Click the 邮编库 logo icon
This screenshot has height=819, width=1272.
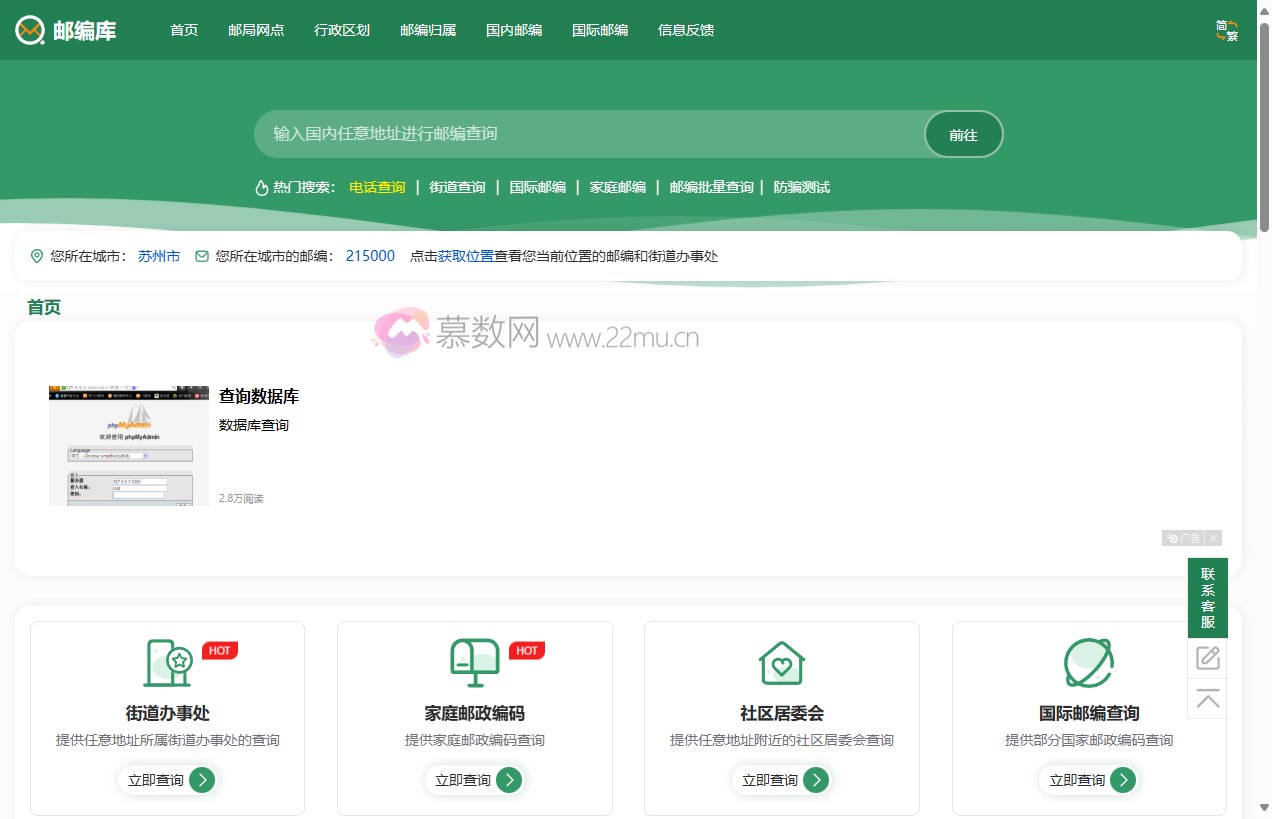[x=28, y=29]
